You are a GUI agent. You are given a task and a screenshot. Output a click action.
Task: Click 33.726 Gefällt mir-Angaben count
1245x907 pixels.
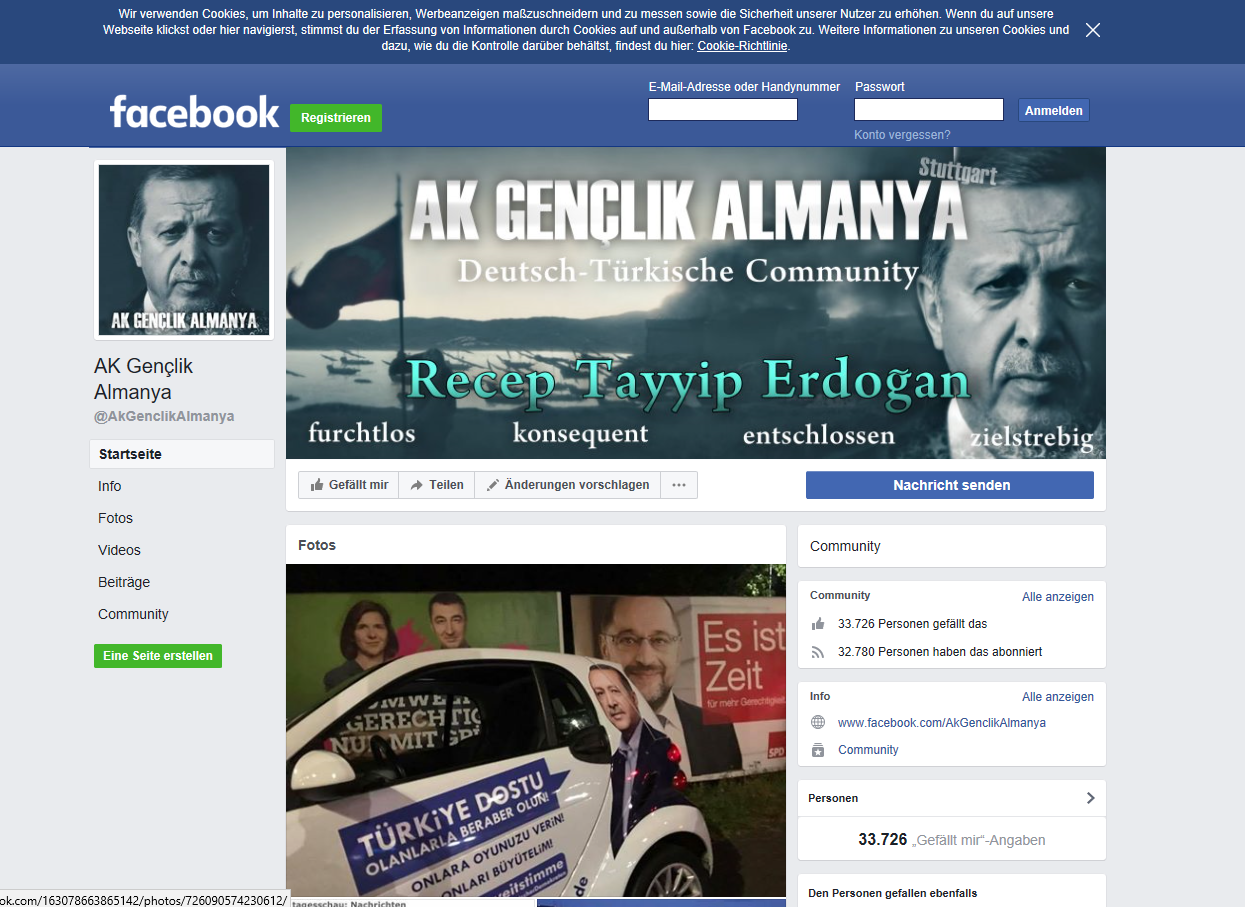952,840
